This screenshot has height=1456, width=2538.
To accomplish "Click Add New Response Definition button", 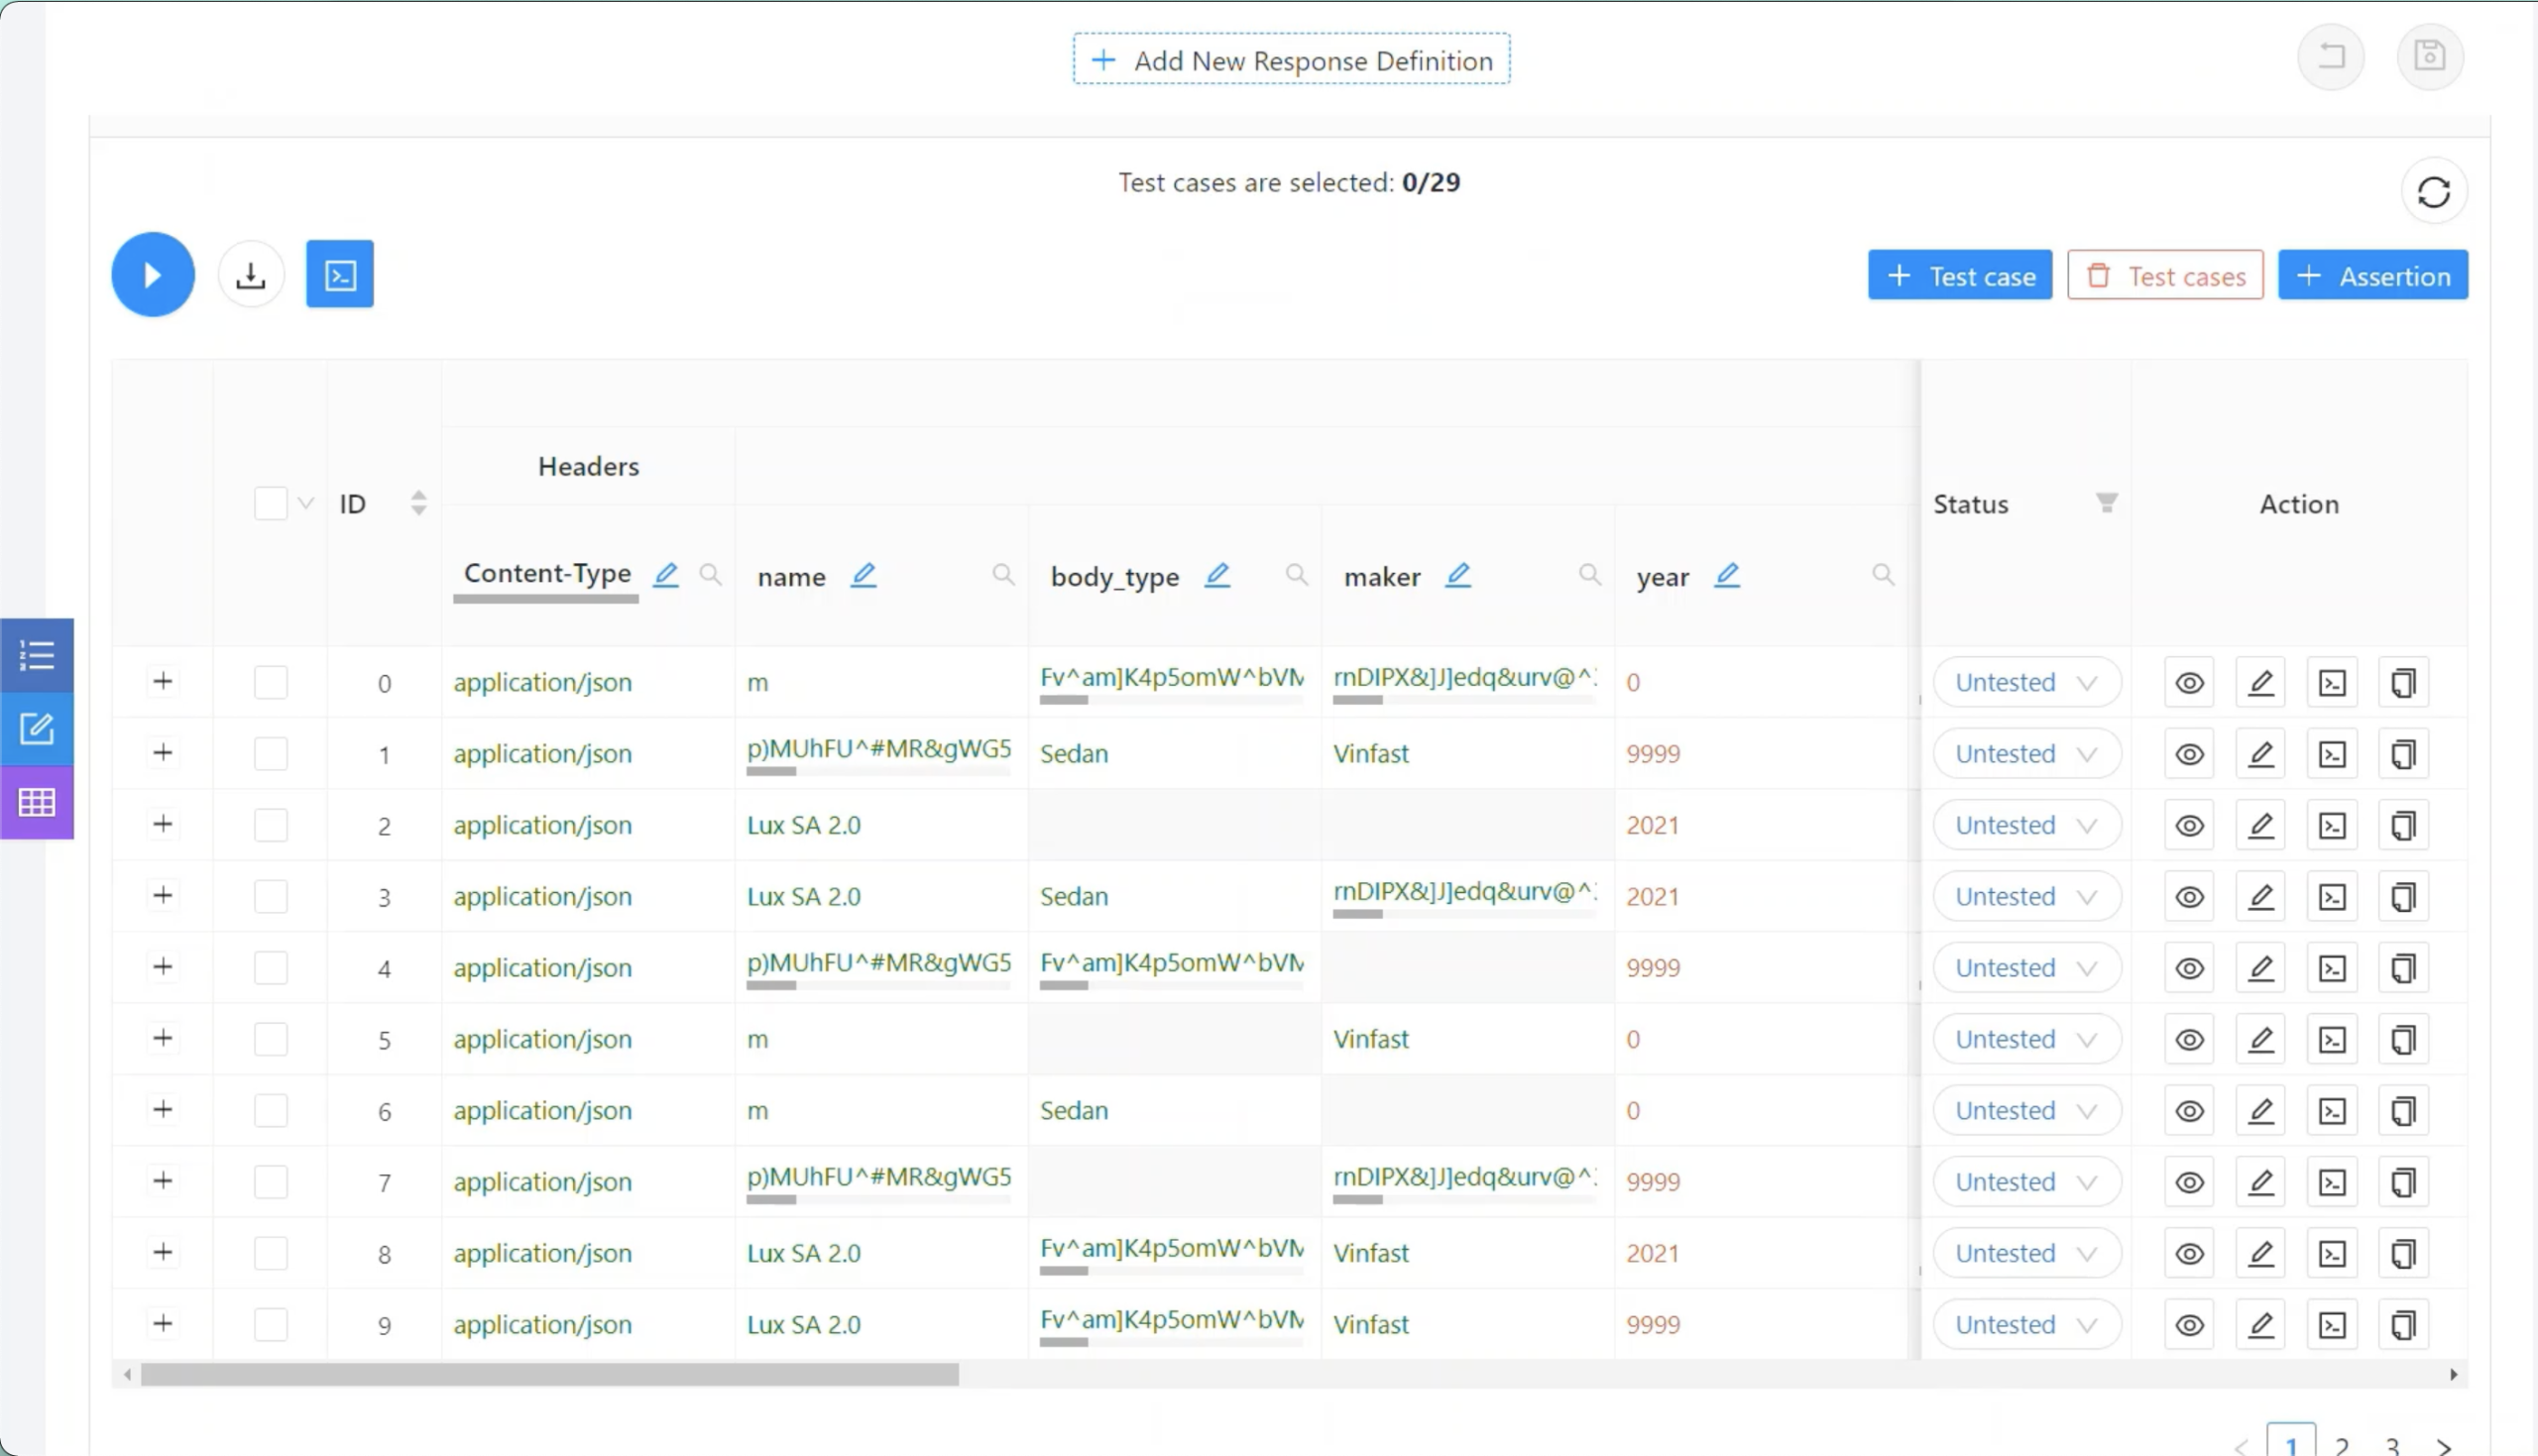I will click(x=1291, y=60).
